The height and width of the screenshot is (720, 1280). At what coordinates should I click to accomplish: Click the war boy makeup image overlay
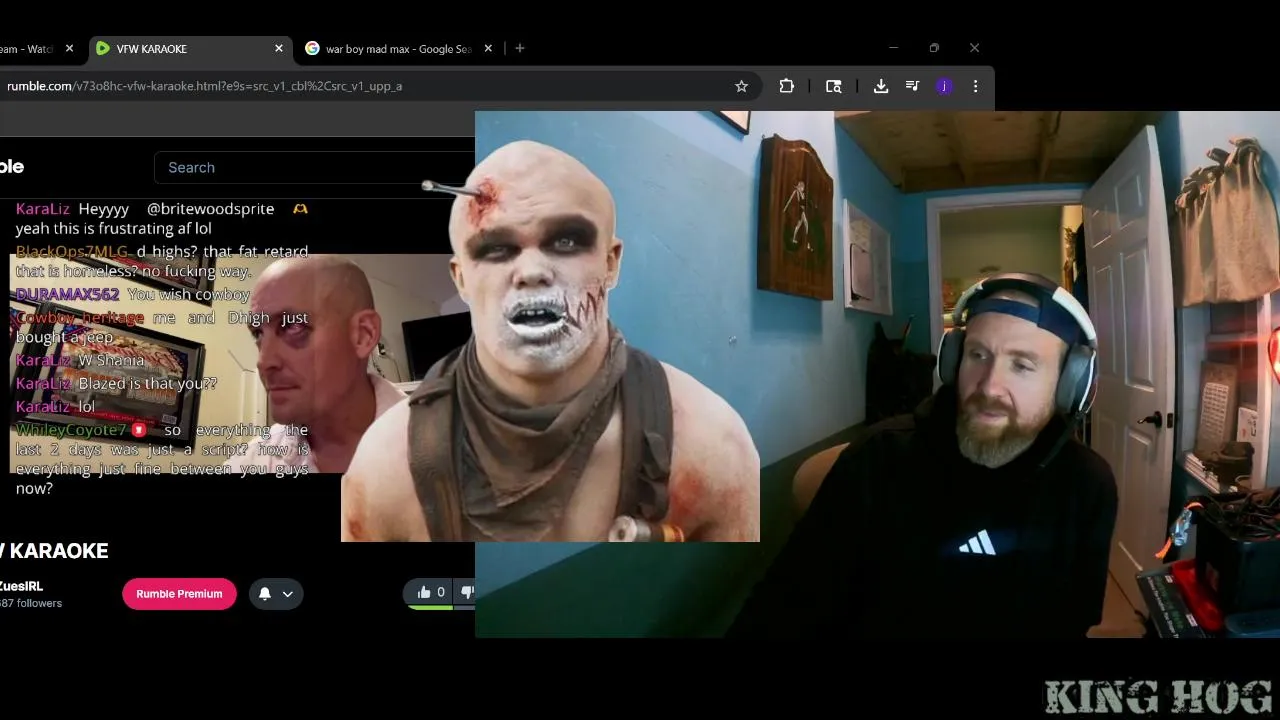(550, 340)
